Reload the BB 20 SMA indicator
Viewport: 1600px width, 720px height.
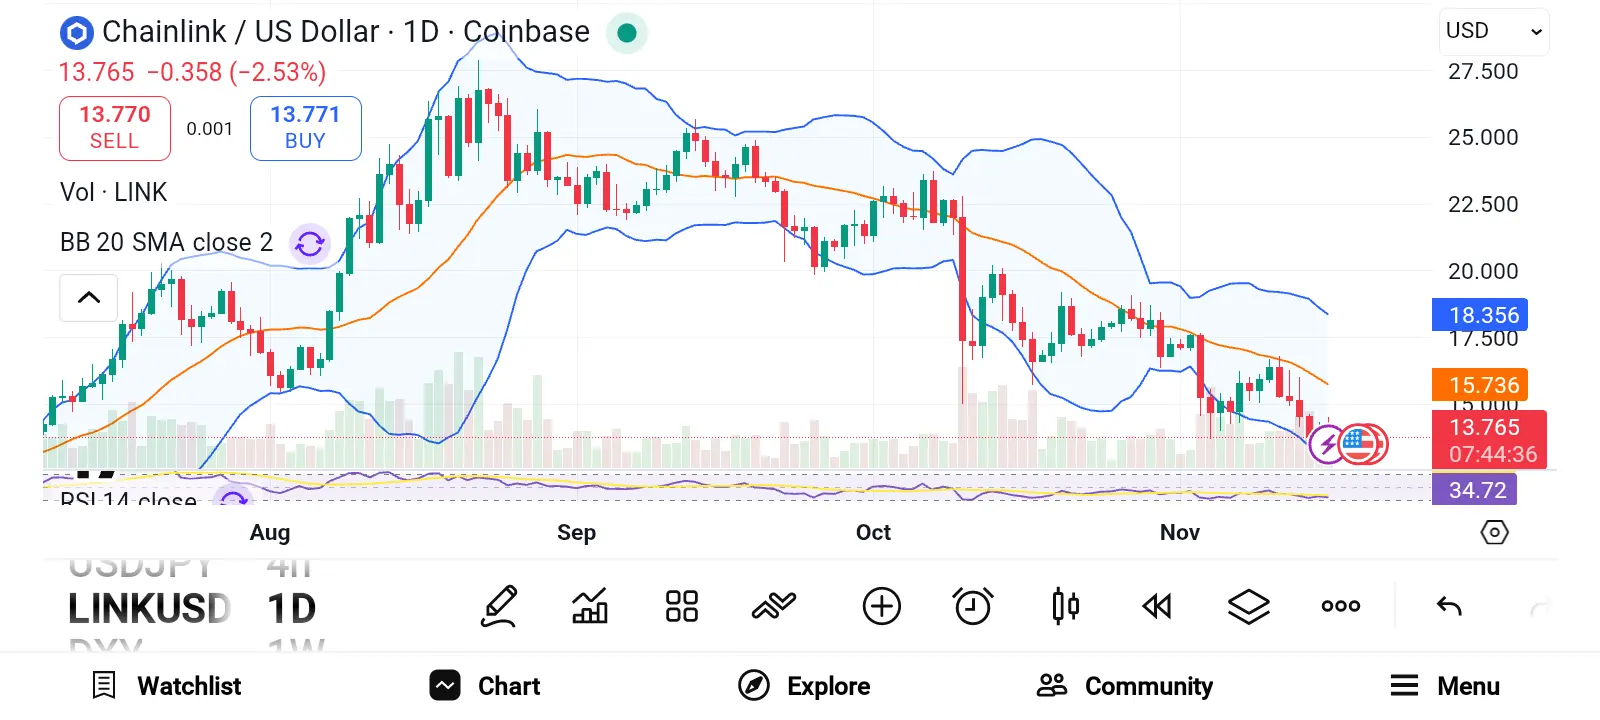click(x=309, y=244)
